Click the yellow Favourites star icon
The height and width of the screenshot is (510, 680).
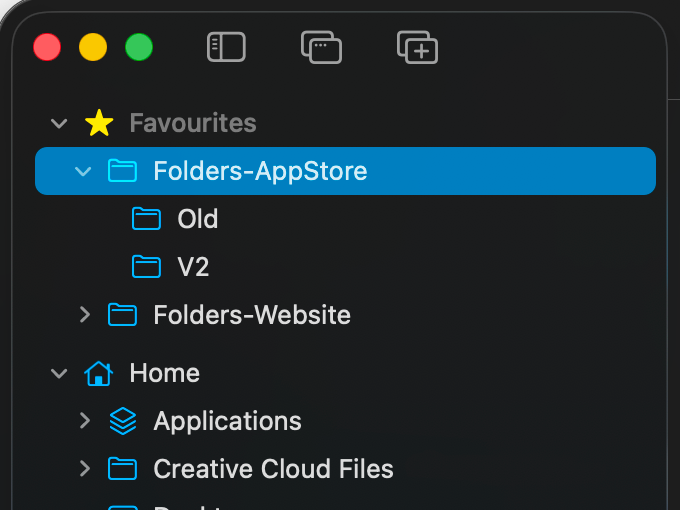point(98,123)
